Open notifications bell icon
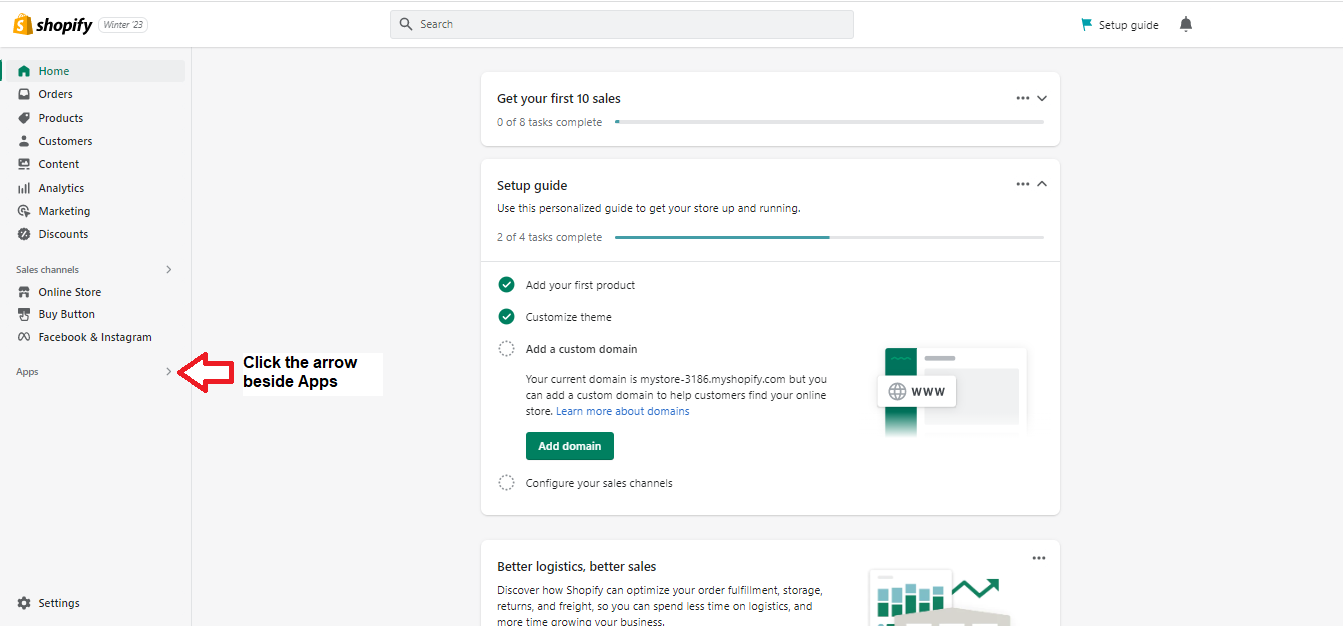 point(1186,24)
